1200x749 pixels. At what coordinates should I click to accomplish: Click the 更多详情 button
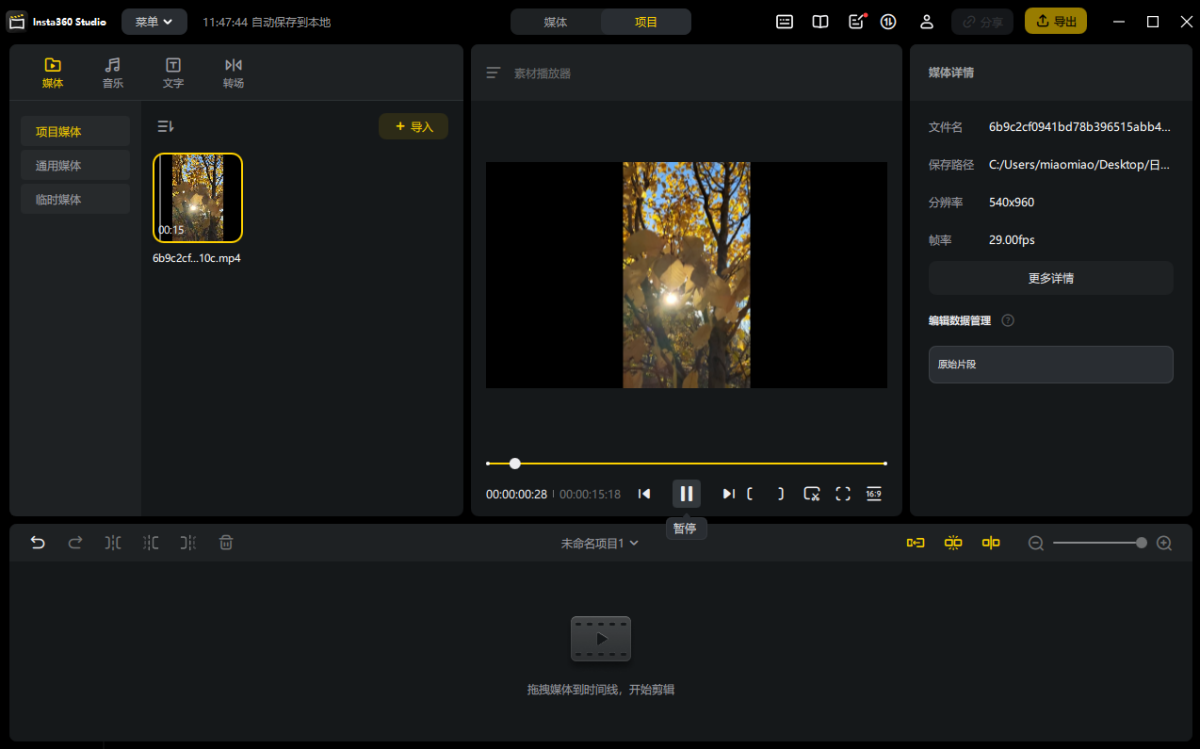[x=1050, y=278]
